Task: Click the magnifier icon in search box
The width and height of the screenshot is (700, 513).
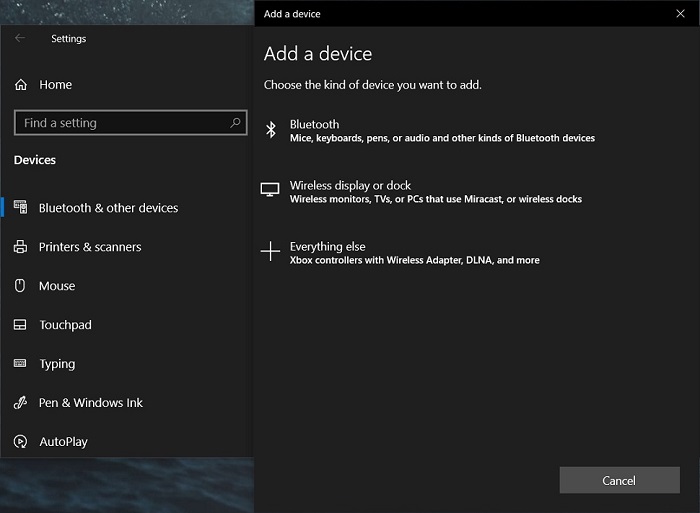Action: [236, 123]
